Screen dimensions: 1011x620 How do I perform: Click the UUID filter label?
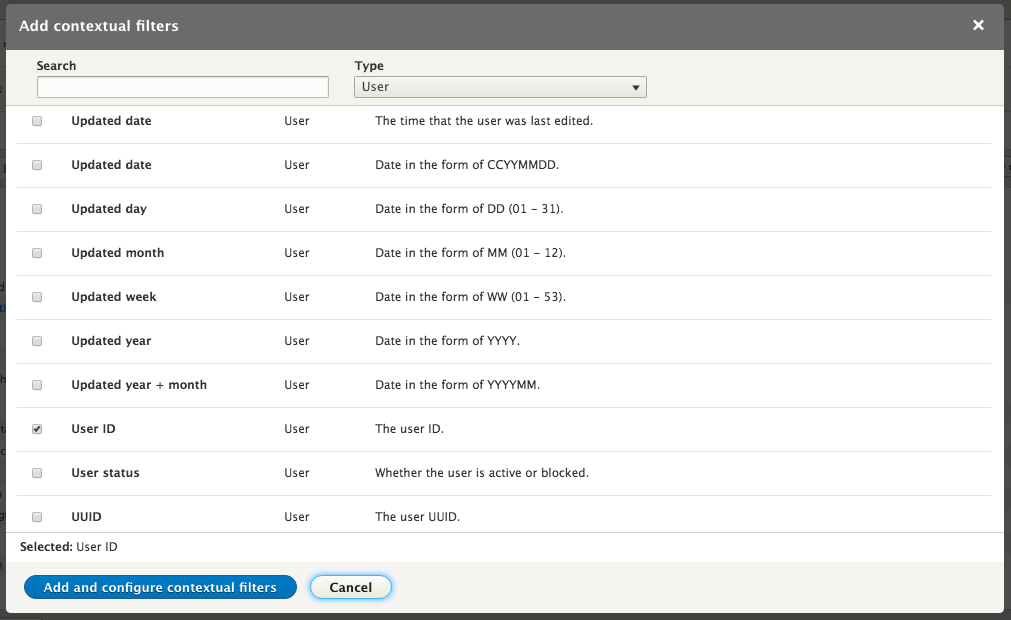point(87,517)
